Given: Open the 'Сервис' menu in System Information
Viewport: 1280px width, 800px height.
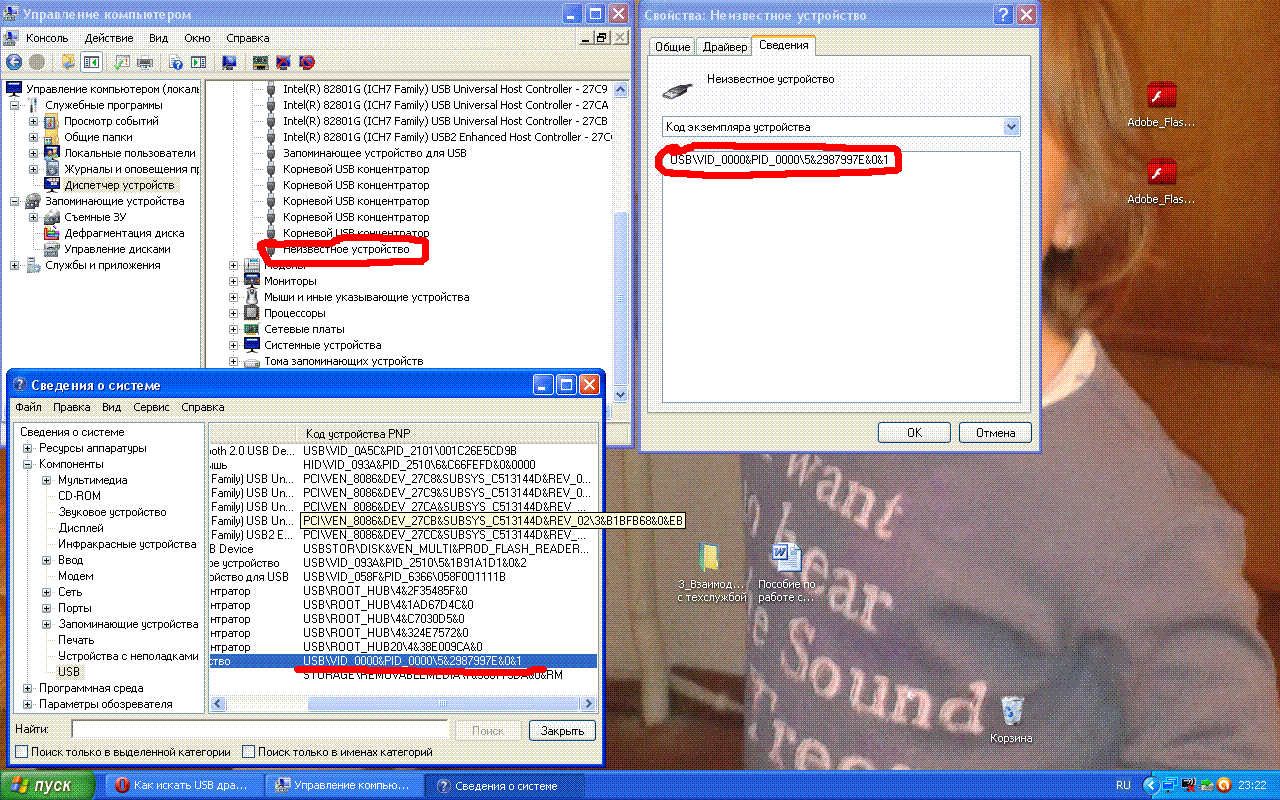Looking at the screenshot, I should [x=151, y=407].
